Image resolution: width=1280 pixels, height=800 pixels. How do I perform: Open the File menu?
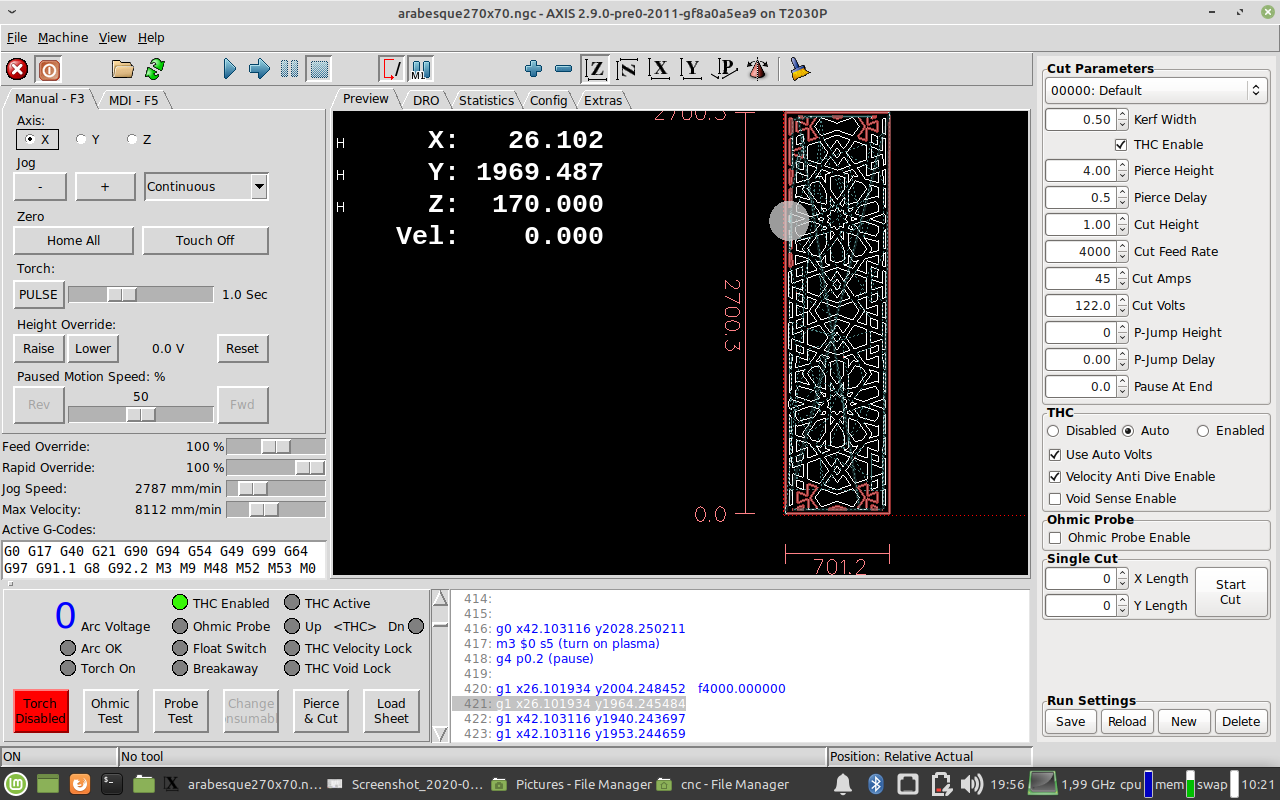click(x=17, y=37)
